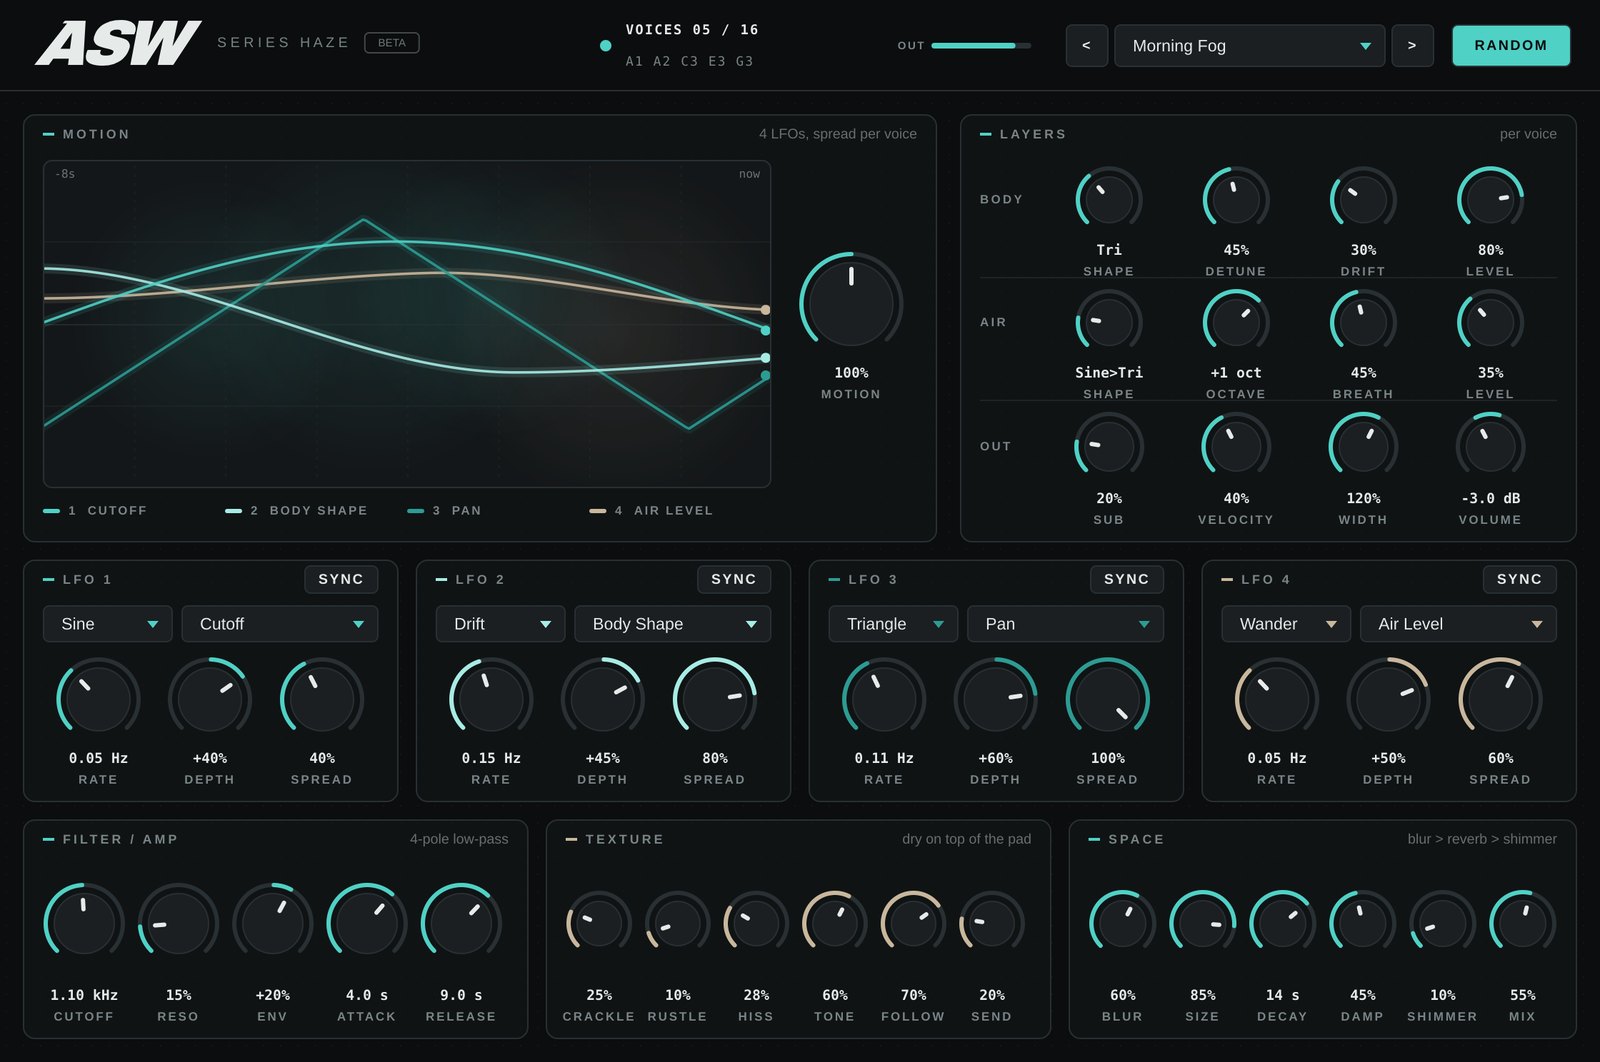Click the BETA badge

tap(392, 43)
